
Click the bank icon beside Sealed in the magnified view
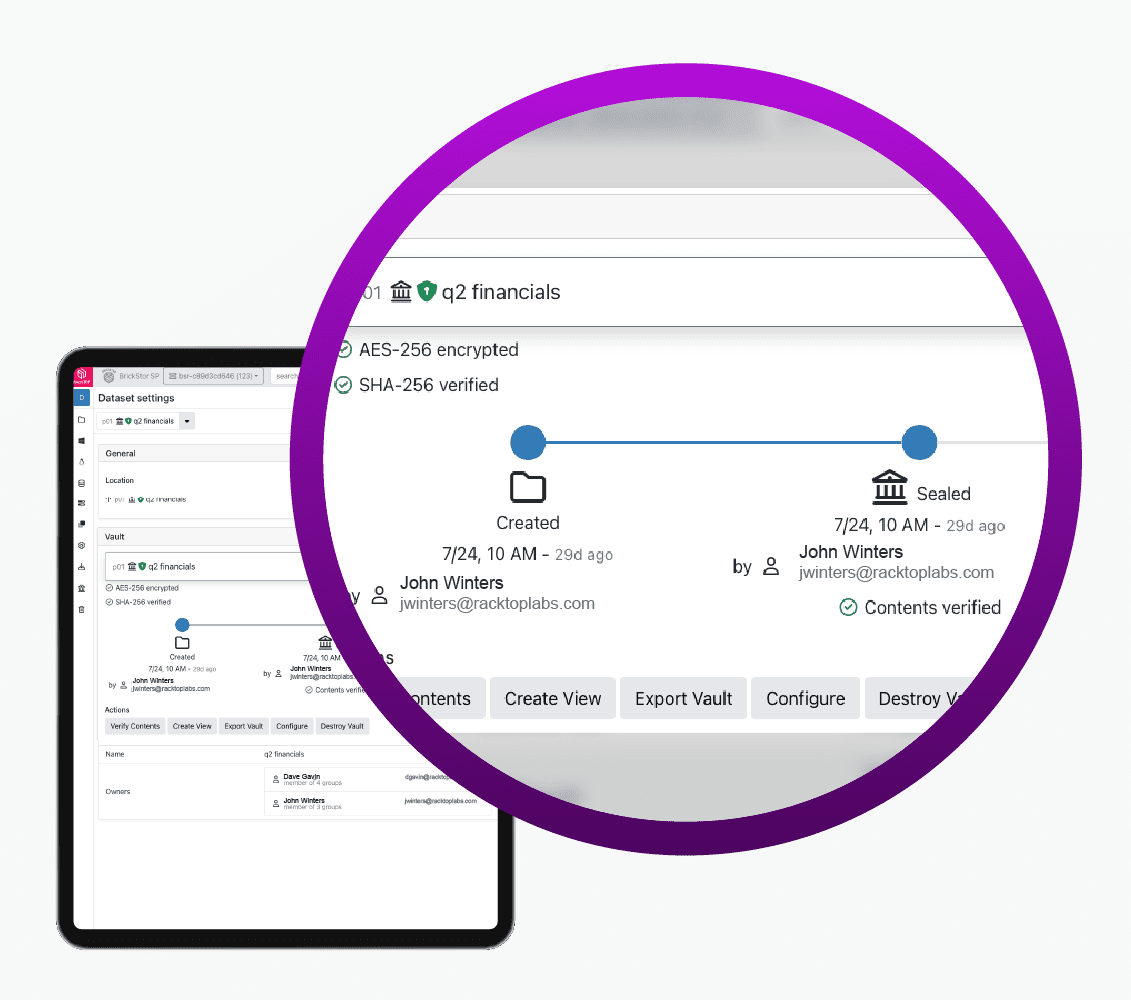pyautogui.click(x=889, y=487)
